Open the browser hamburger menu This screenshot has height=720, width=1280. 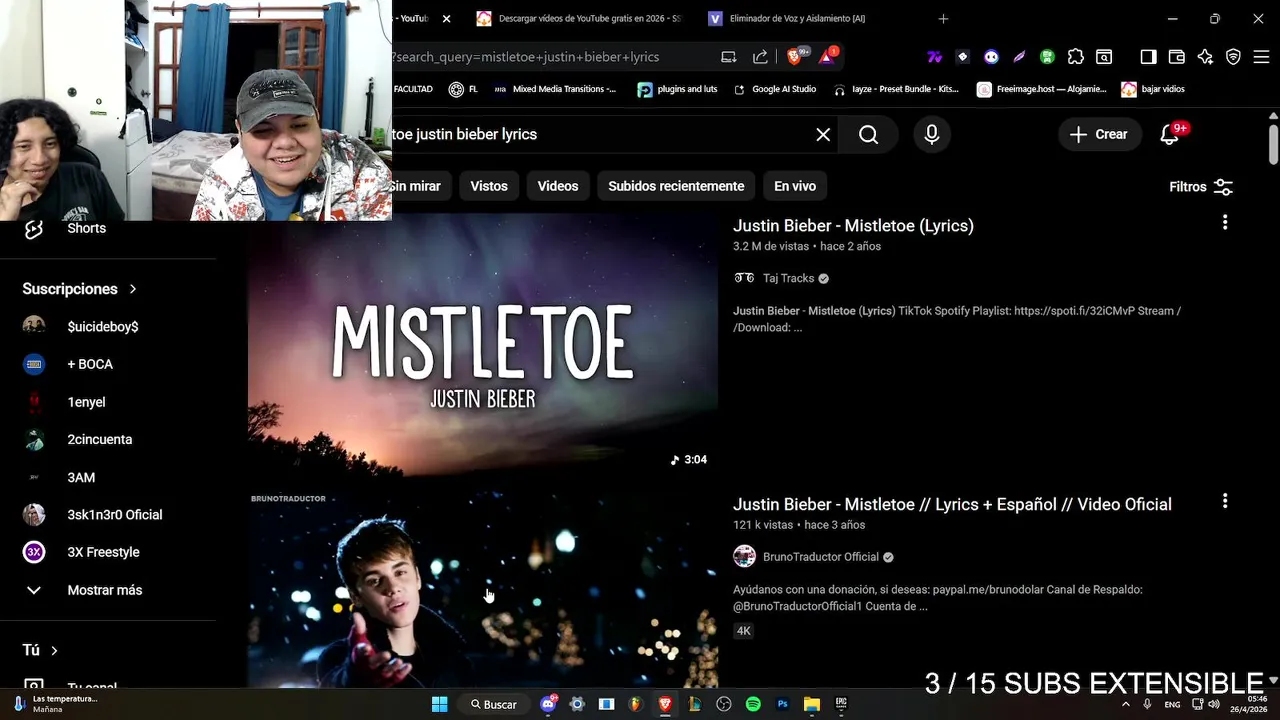coord(1261,57)
